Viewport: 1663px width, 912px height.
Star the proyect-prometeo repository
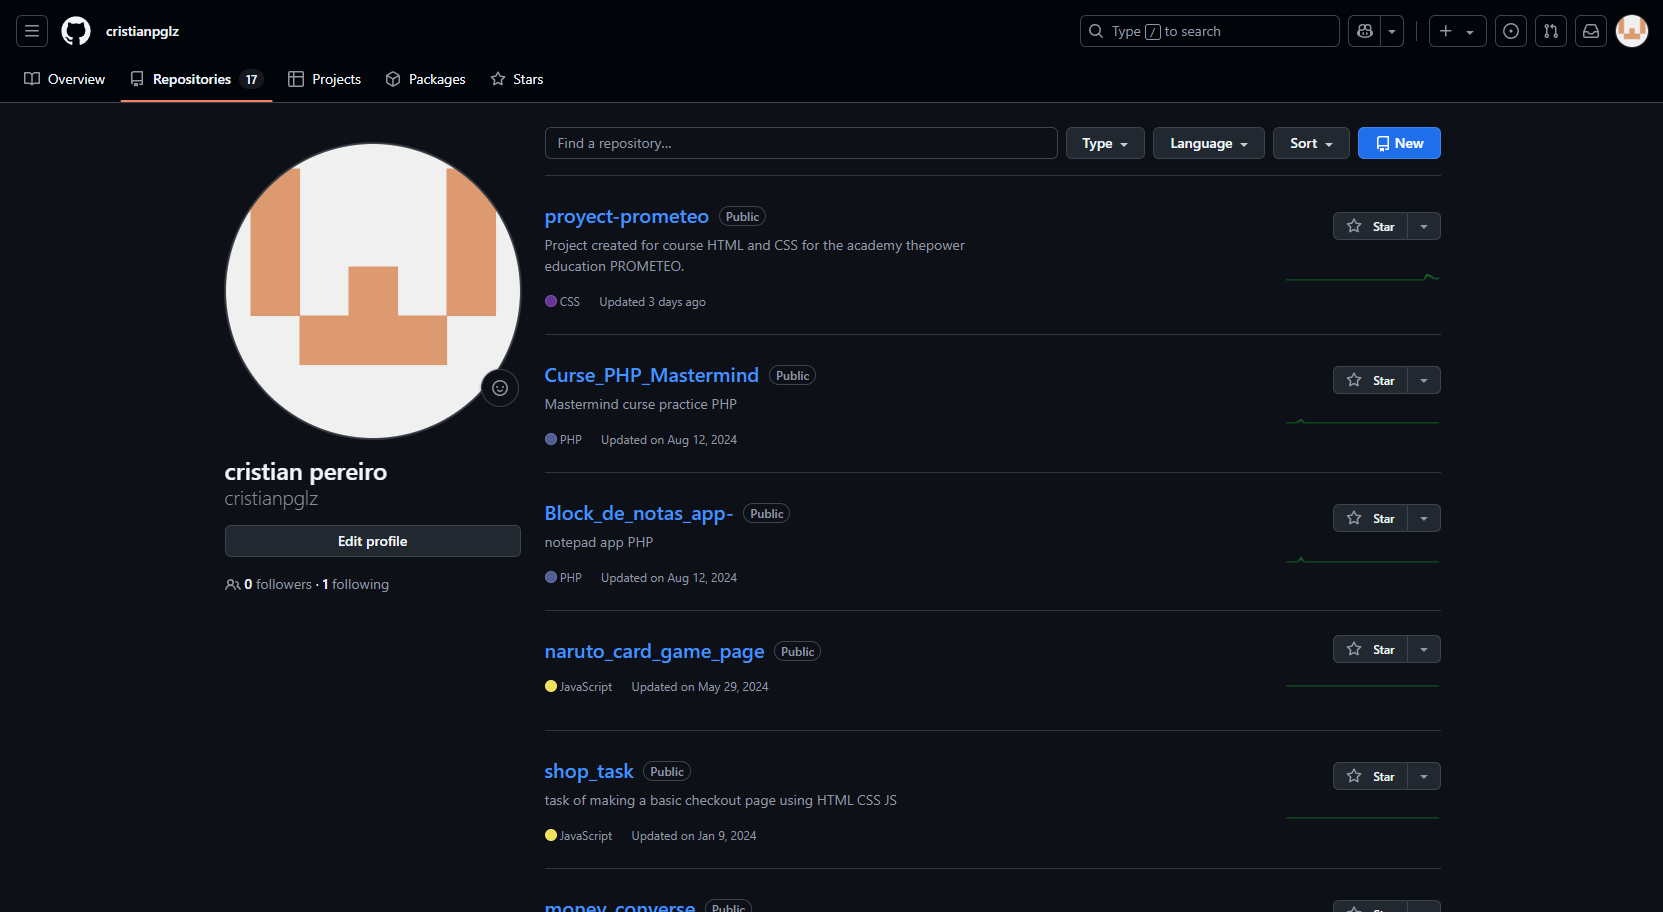tap(1370, 226)
